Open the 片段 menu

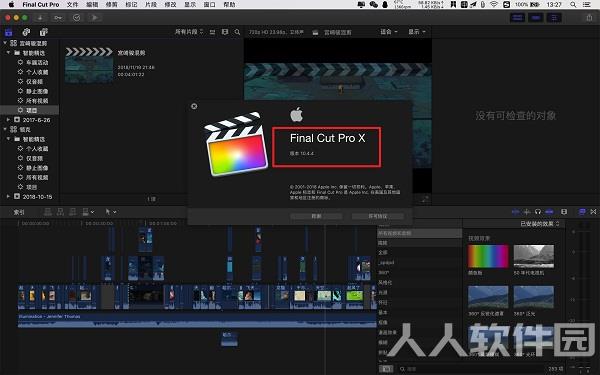[x=151, y=5]
